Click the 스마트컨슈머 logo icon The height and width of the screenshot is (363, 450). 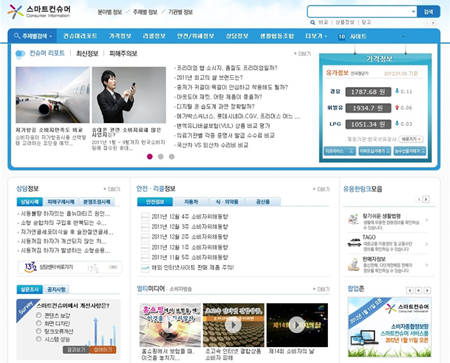[x=16, y=11]
